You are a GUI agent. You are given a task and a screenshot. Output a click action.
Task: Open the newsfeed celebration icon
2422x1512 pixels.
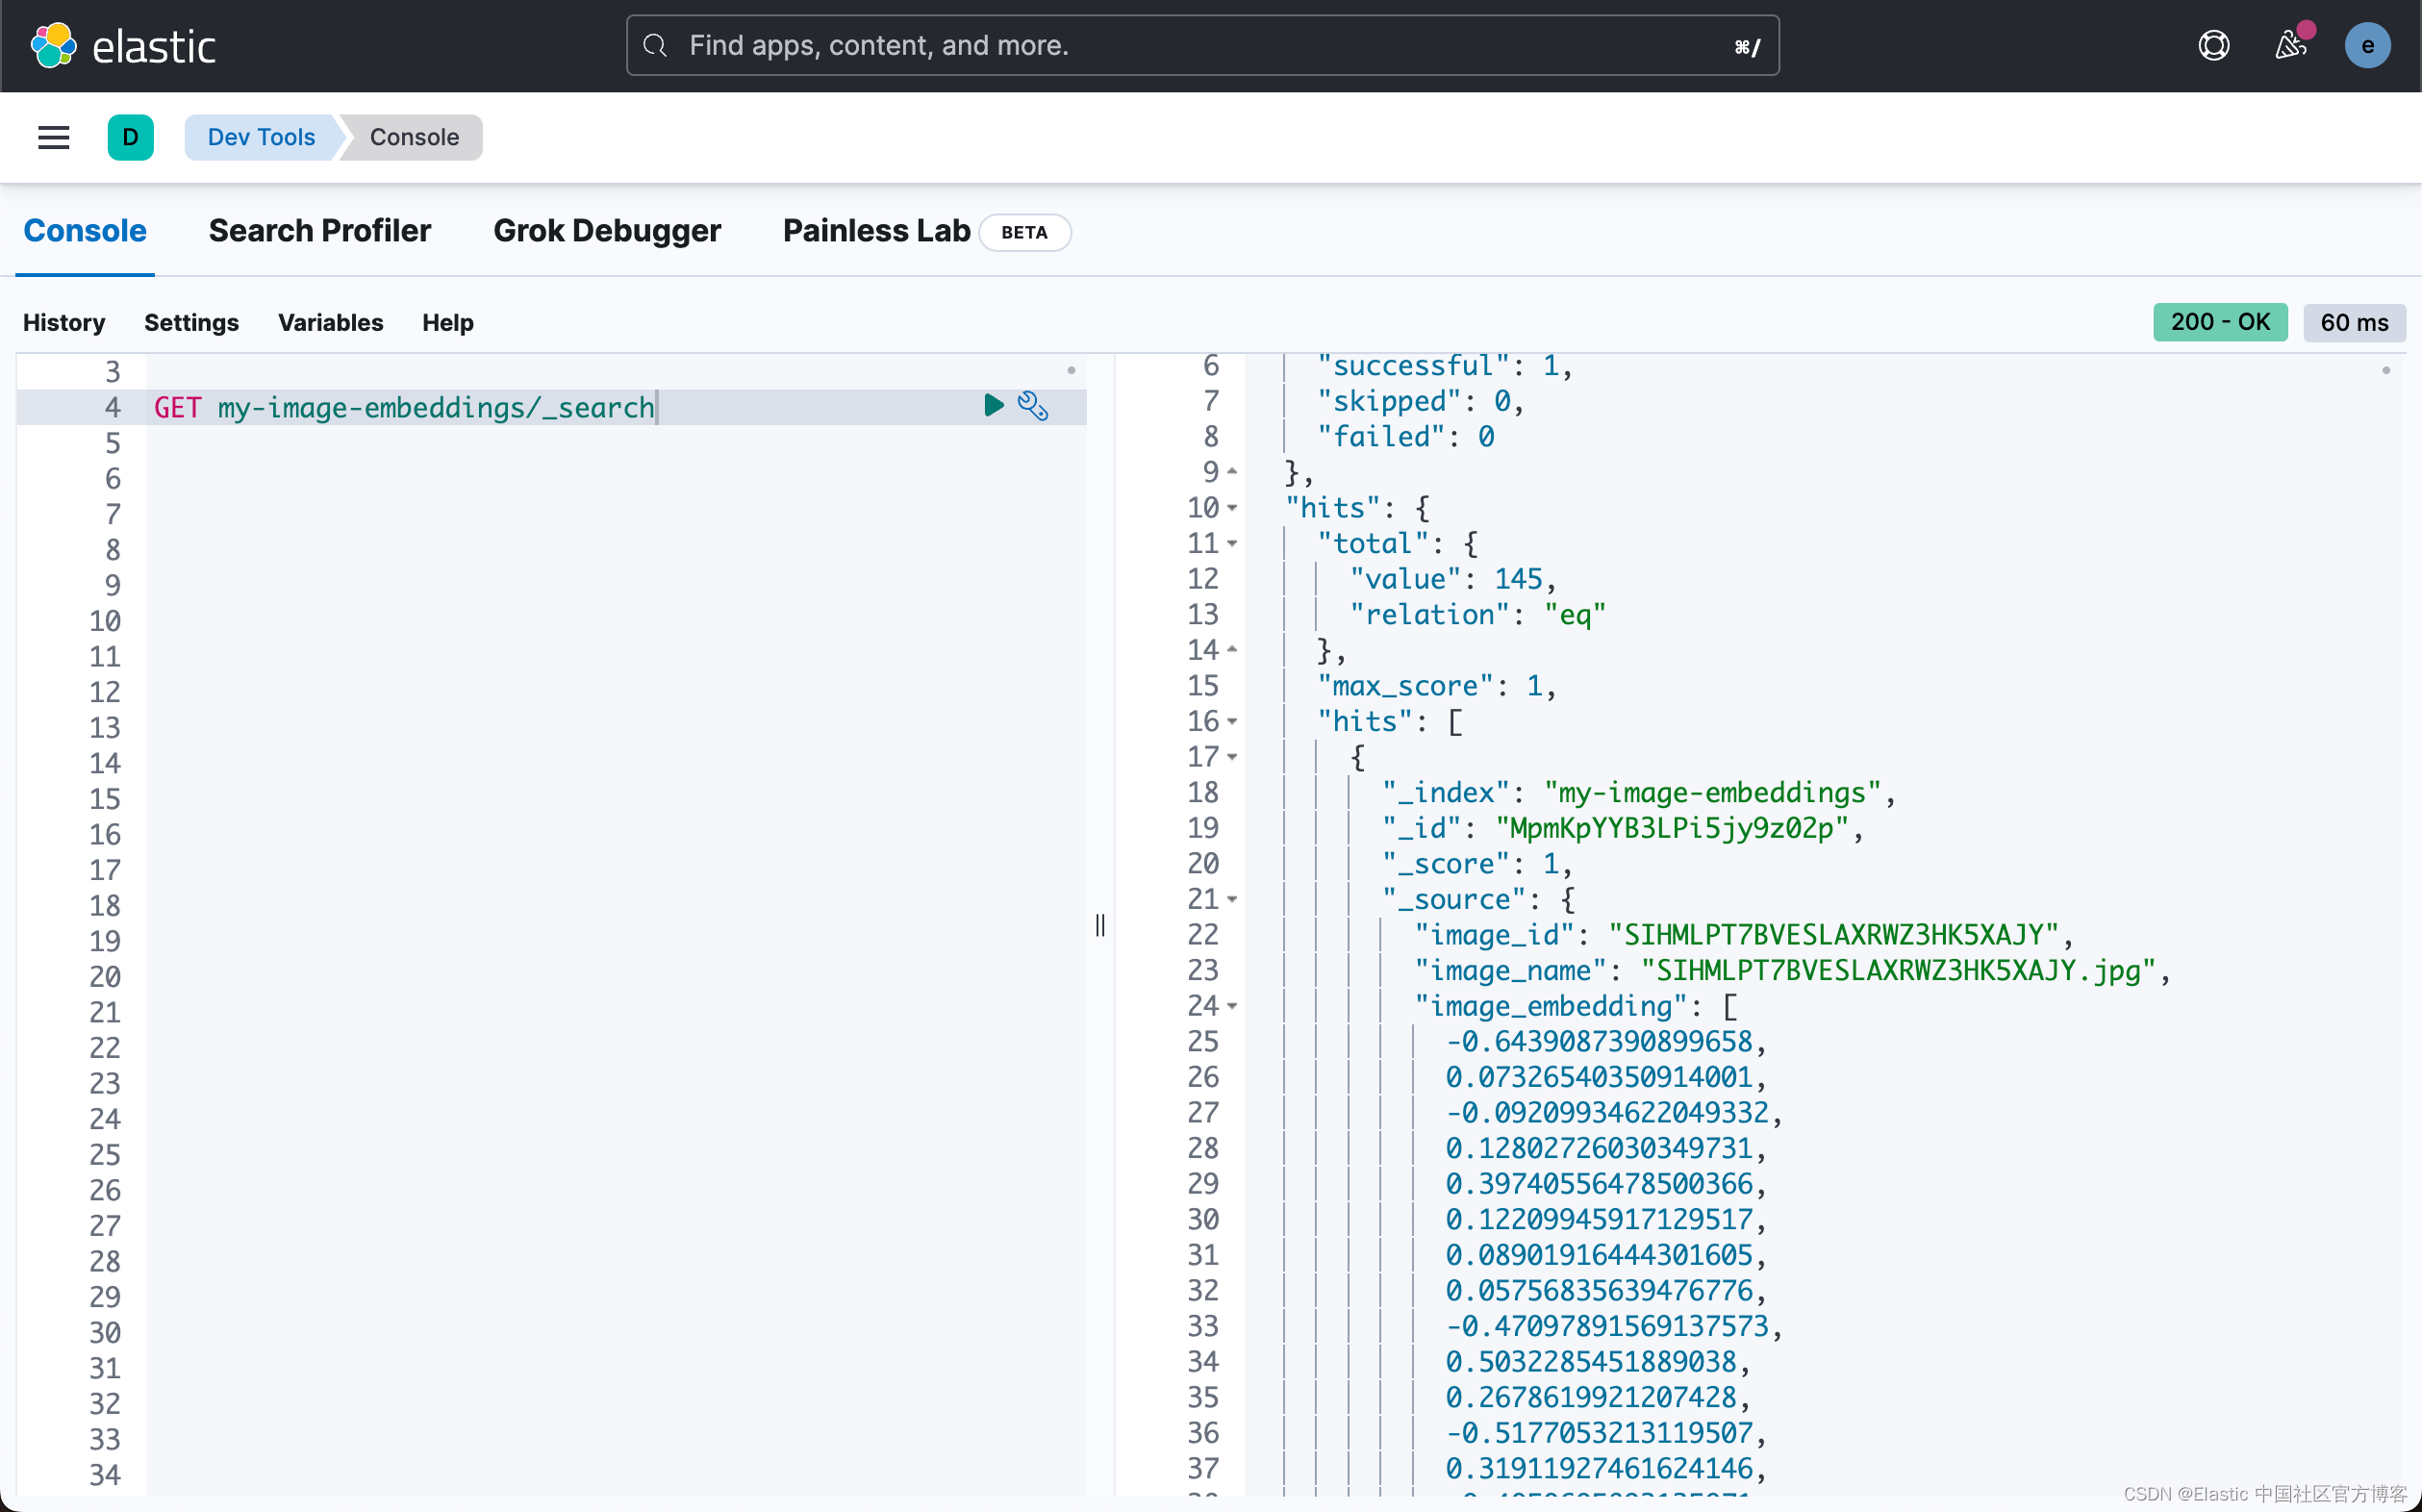tap(2290, 46)
